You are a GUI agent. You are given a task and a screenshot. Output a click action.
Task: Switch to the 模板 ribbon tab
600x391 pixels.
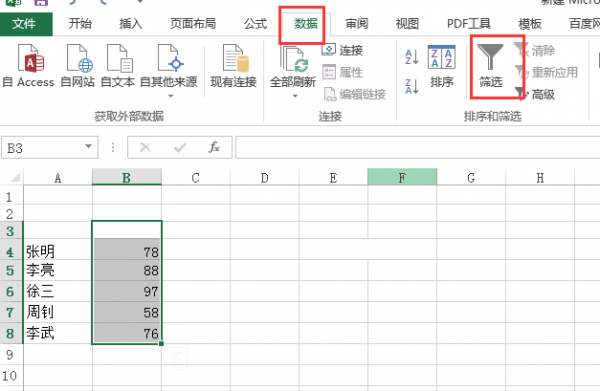(x=530, y=24)
